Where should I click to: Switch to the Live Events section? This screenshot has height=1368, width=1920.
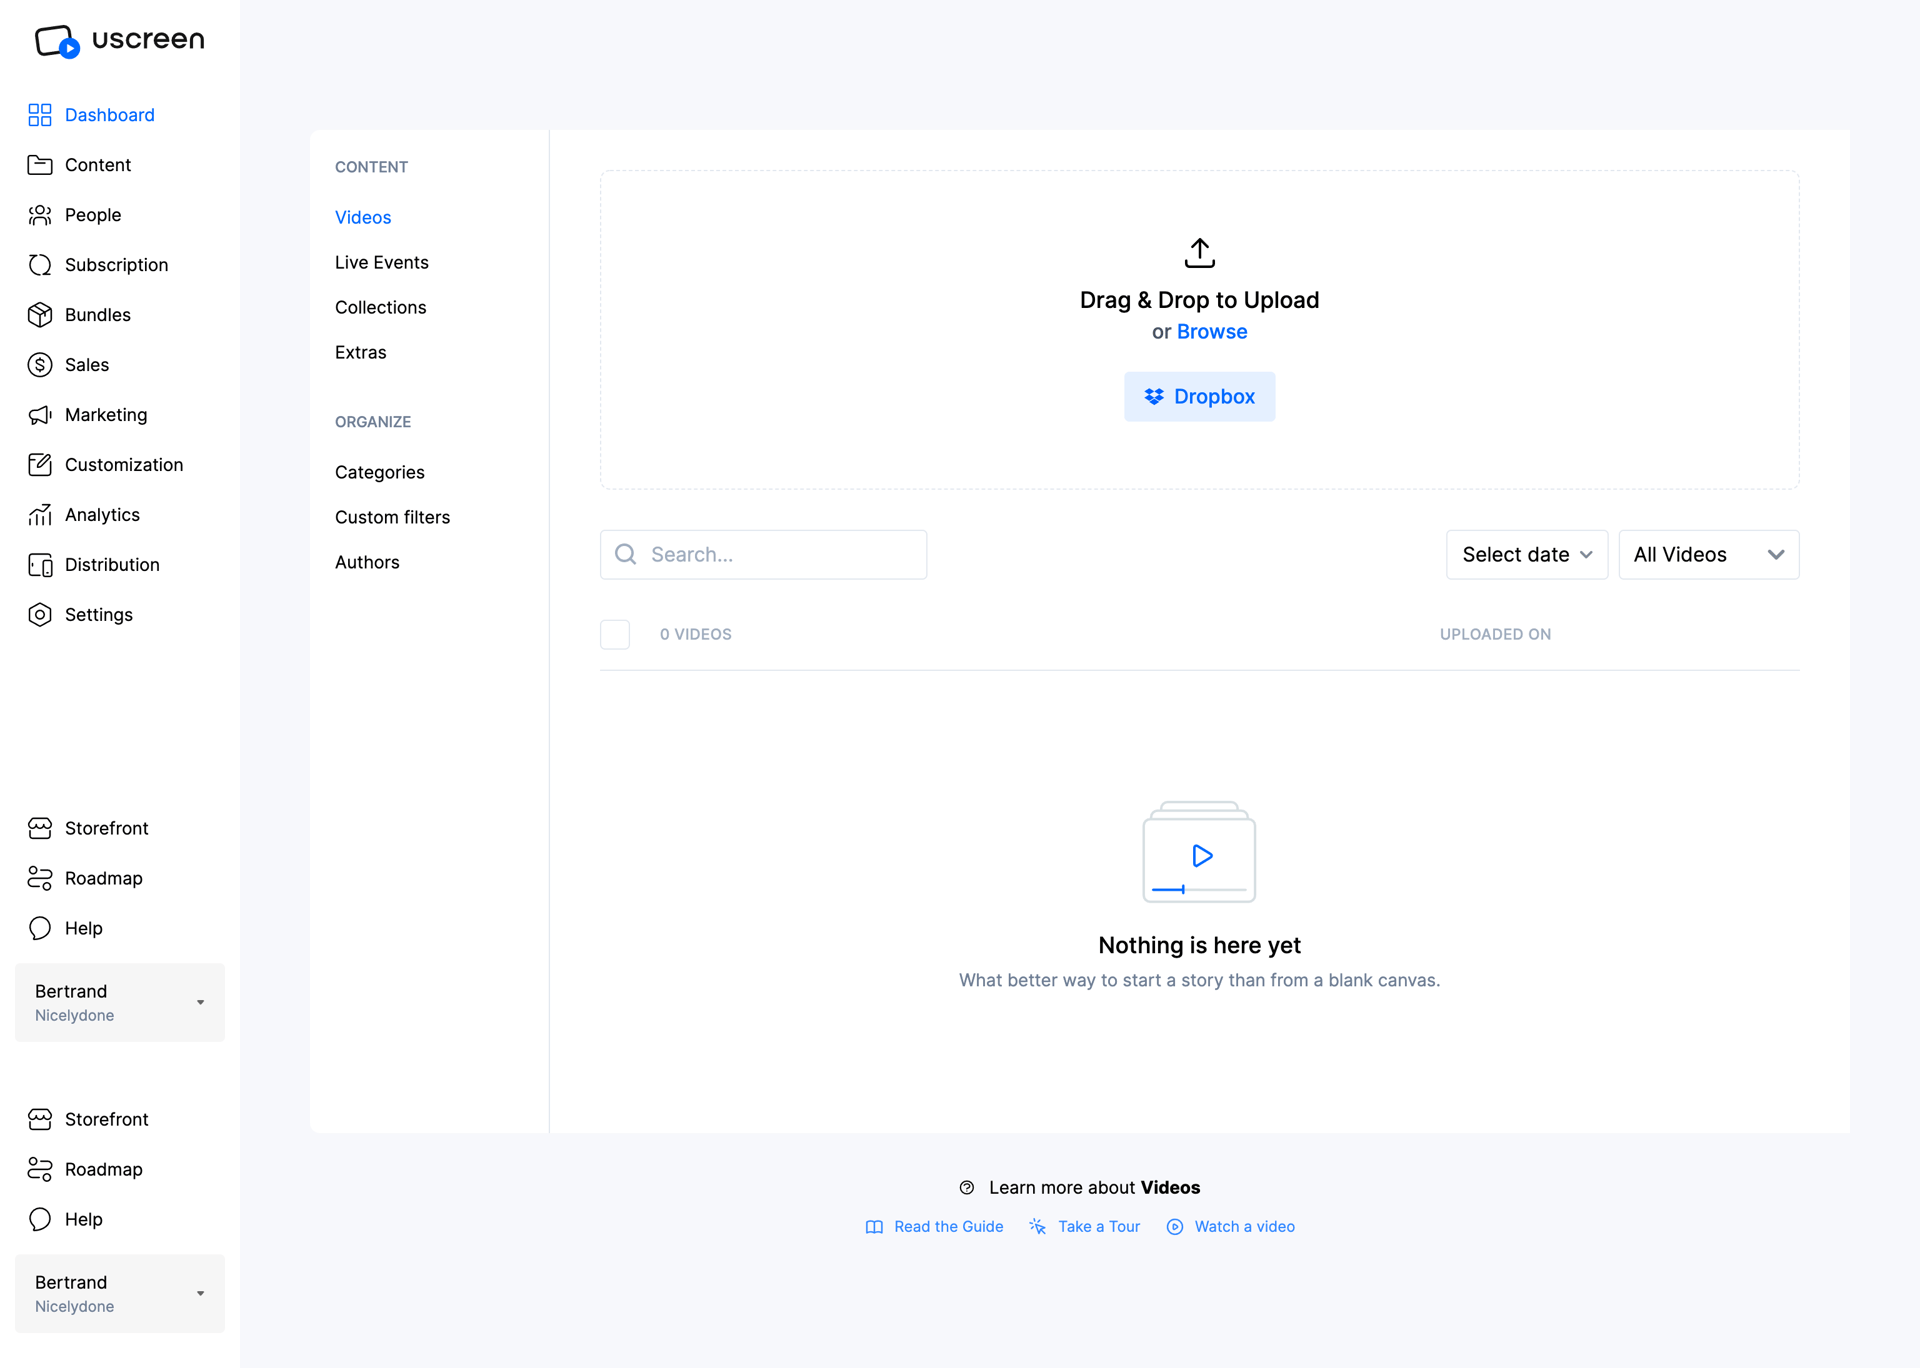coord(381,262)
